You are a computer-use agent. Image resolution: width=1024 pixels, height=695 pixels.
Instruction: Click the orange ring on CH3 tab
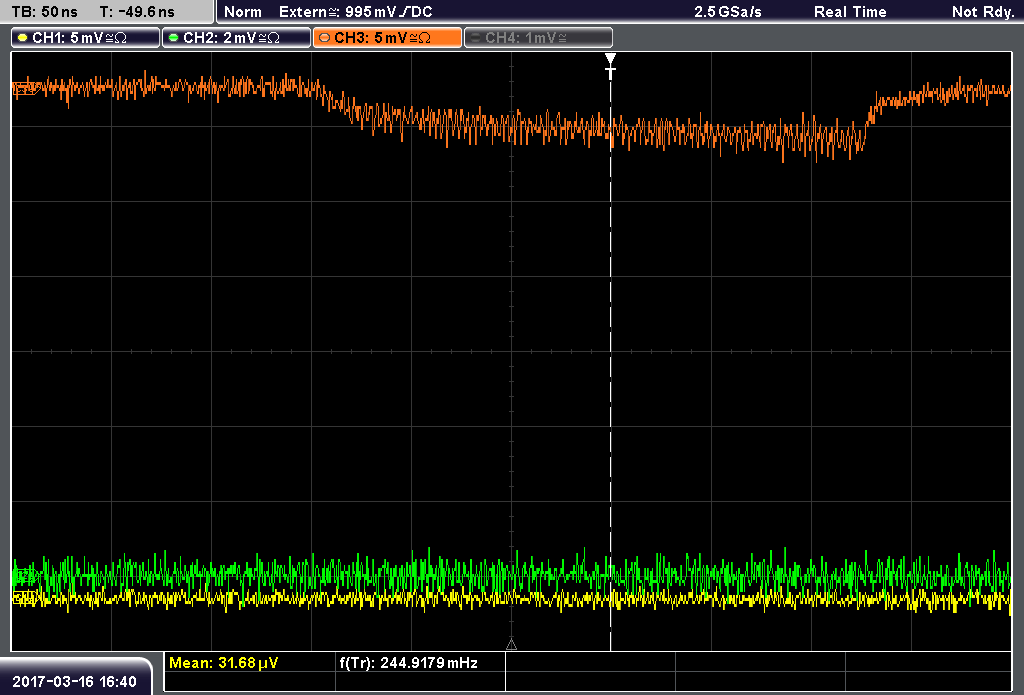(x=325, y=38)
